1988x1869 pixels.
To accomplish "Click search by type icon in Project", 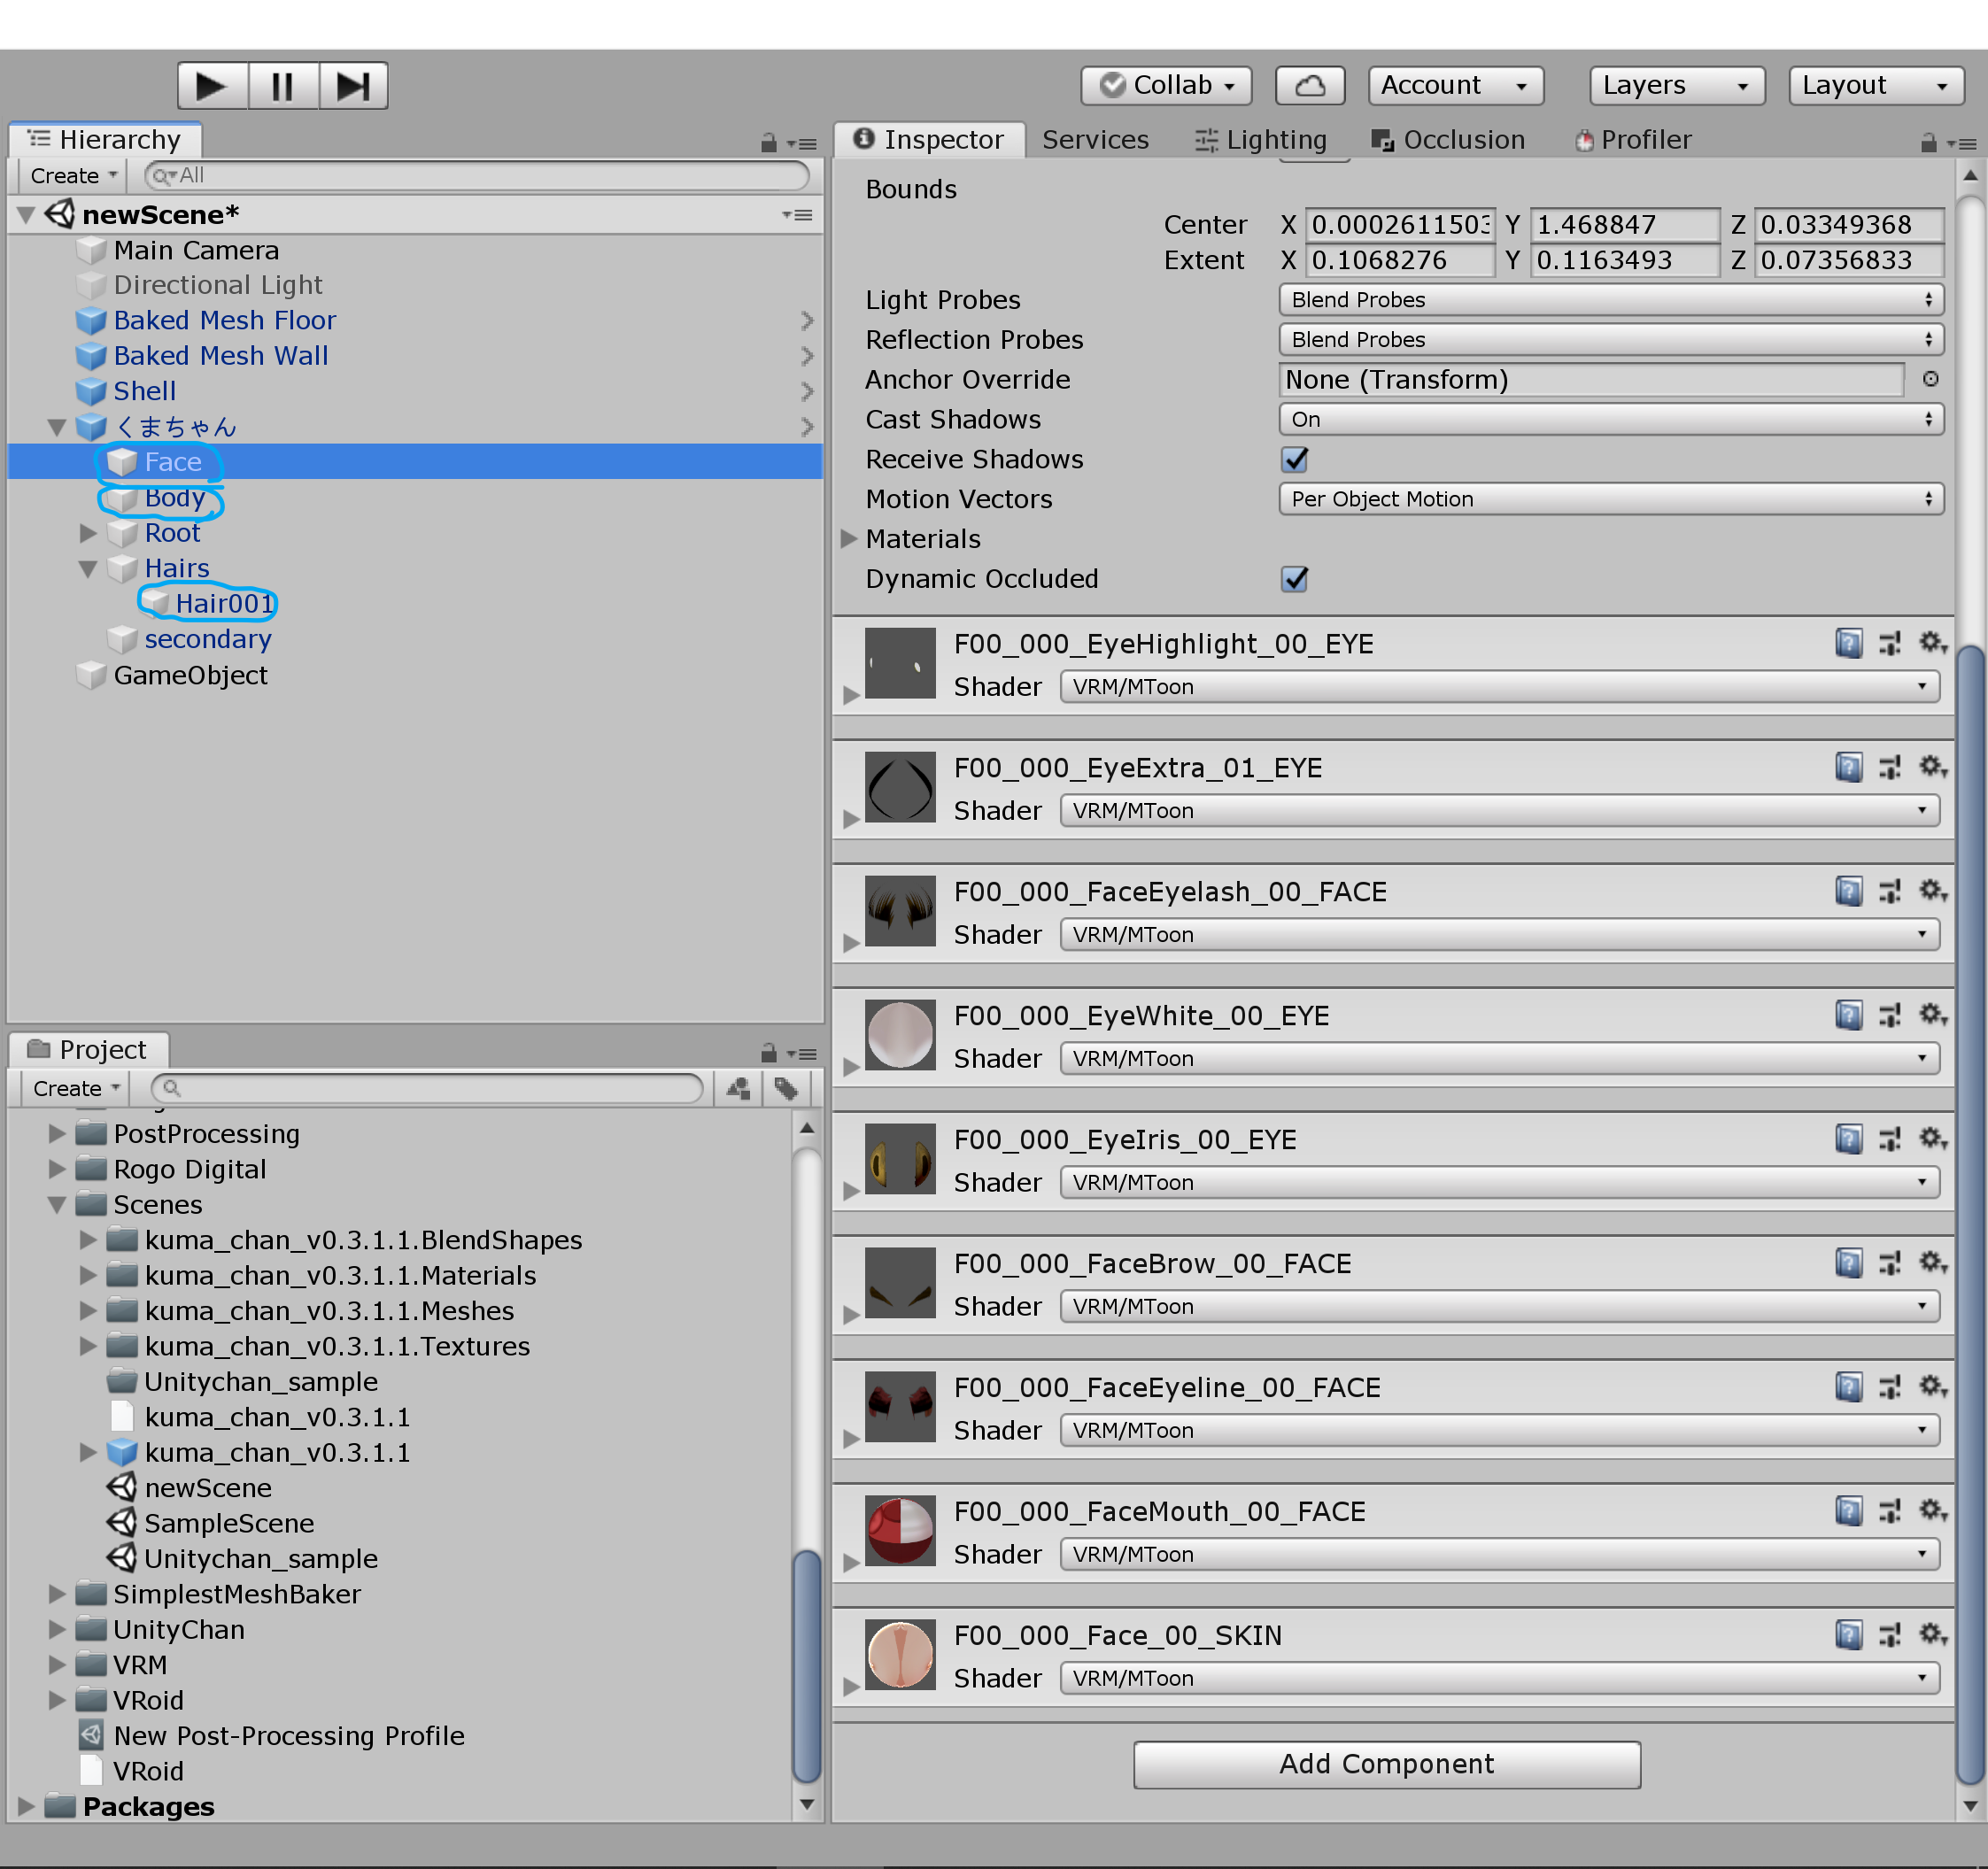I will (738, 1088).
